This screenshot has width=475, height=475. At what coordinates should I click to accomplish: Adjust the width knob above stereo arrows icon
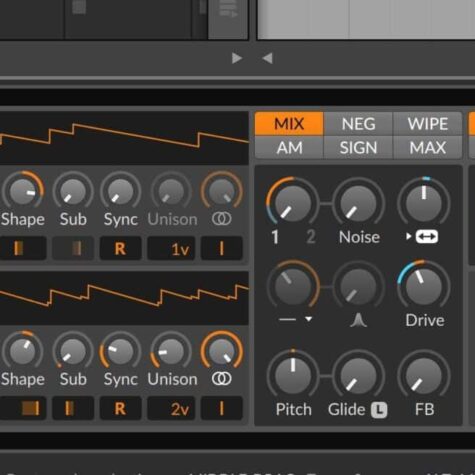point(424,203)
